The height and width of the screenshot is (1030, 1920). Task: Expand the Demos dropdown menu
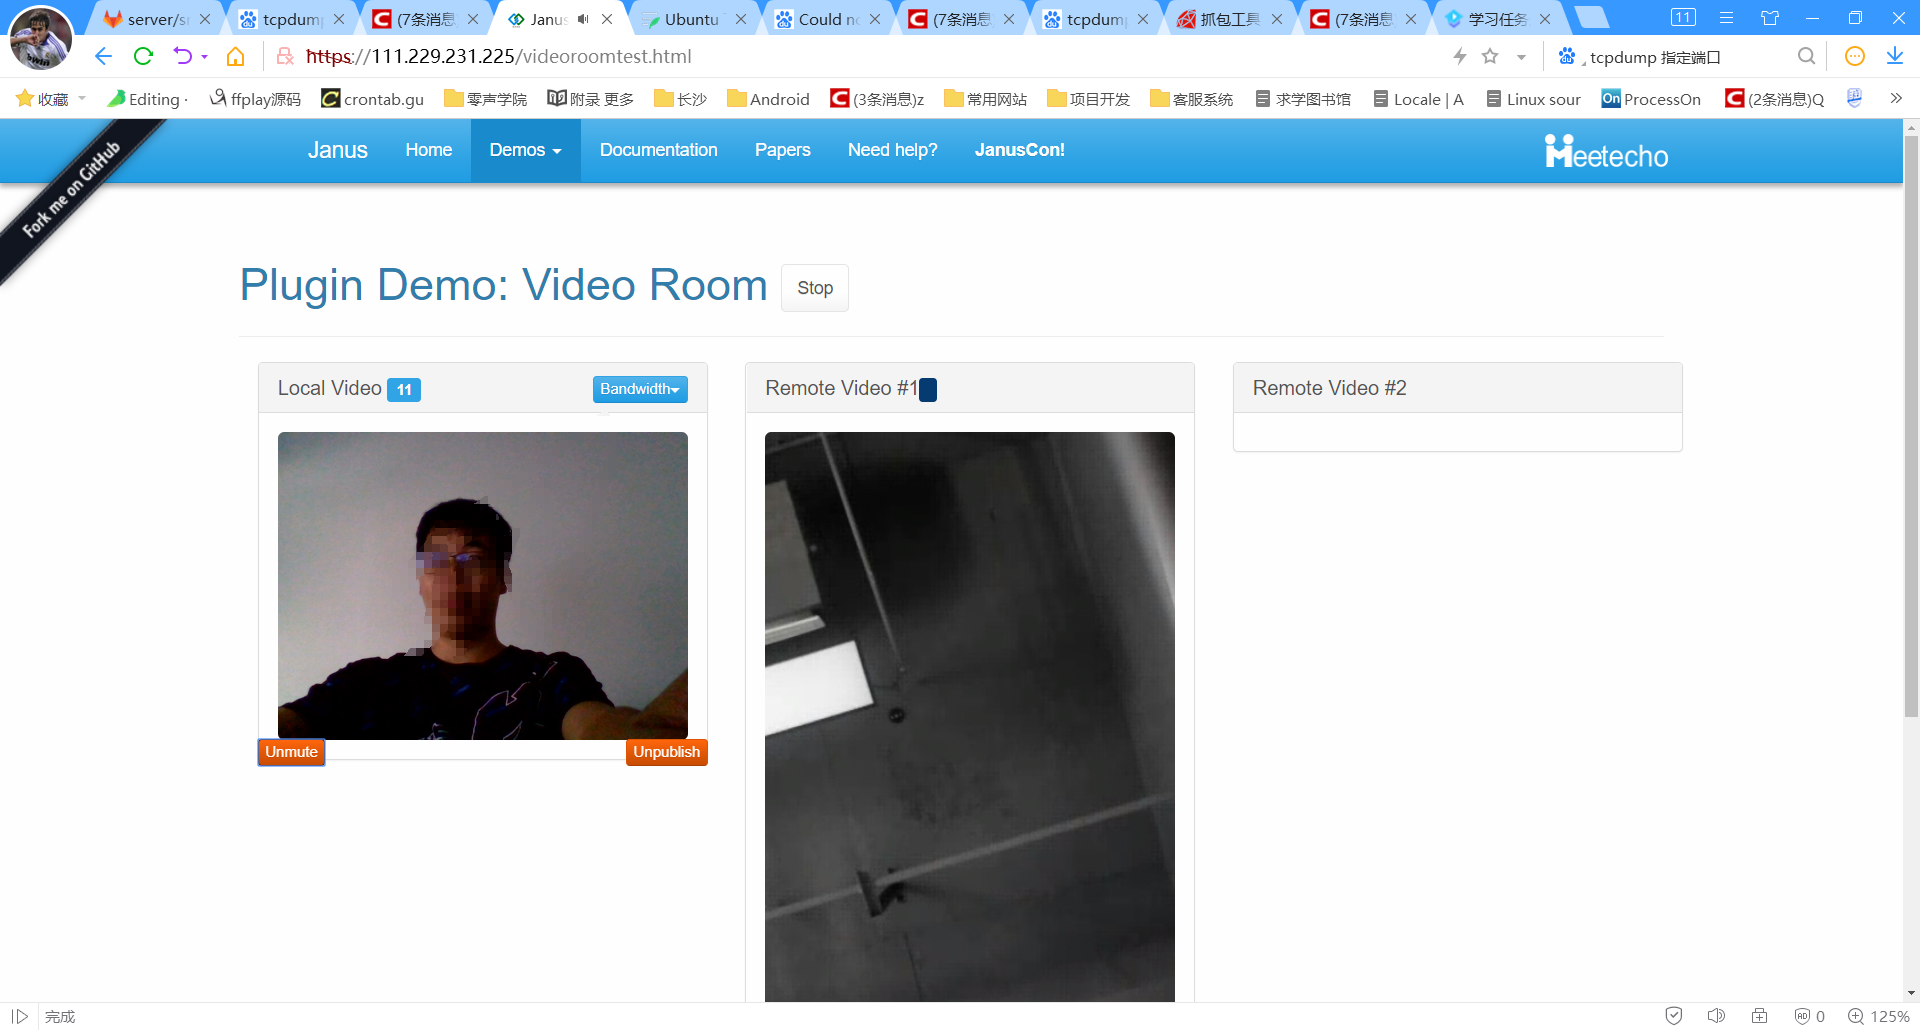point(526,150)
